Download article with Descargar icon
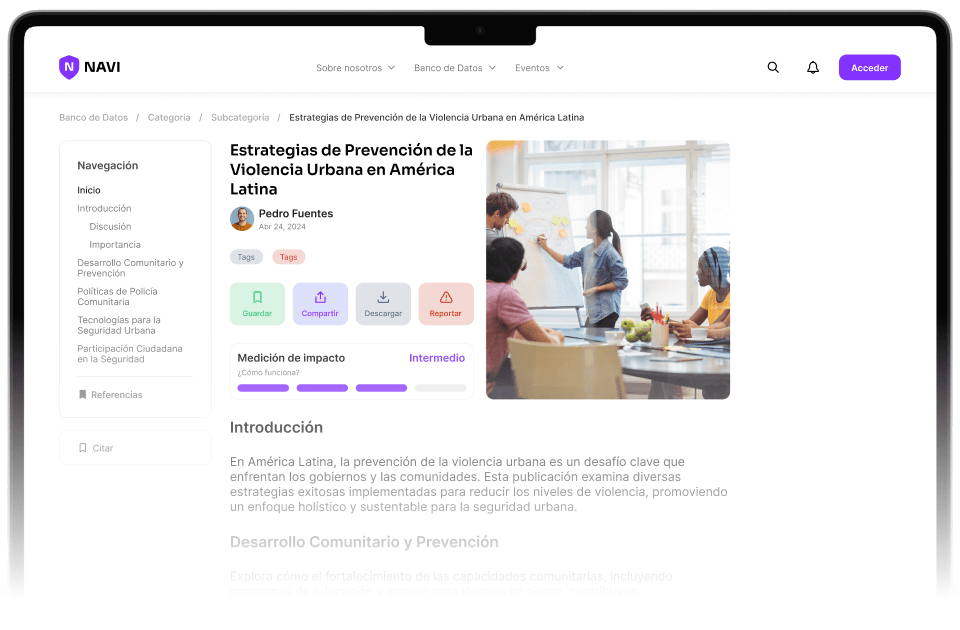Image resolution: width=960 pixels, height=630 pixels. [383, 298]
